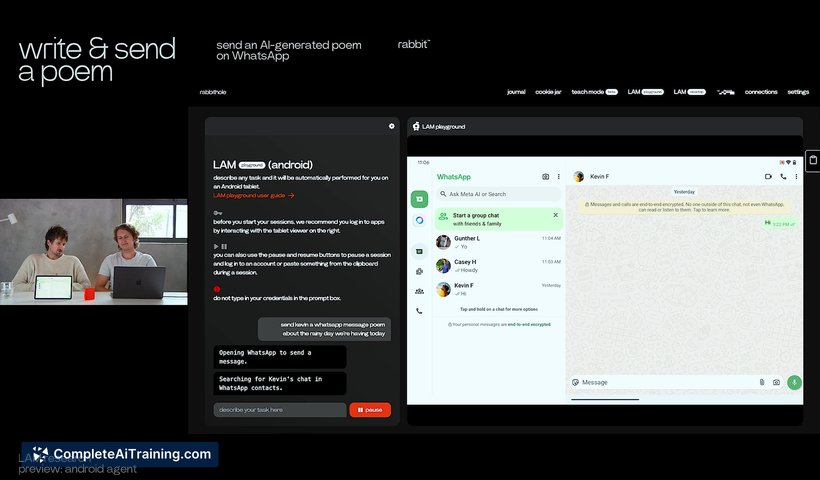This screenshot has width=820, height=480.
Task: Open the Communities icon in WhatsApp sidebar
Action: pyautogui.click(x=419, y=291)
